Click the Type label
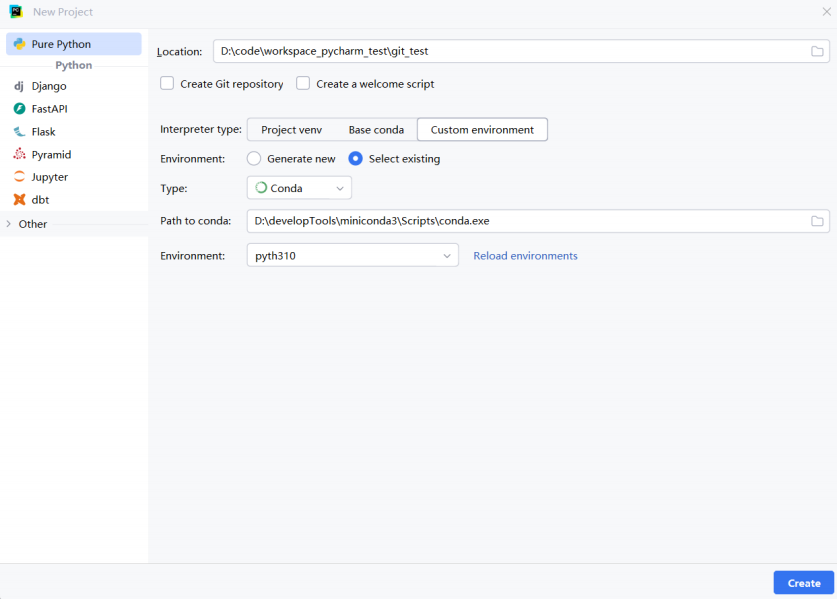837x614 pixels. (x=173, y=188)
